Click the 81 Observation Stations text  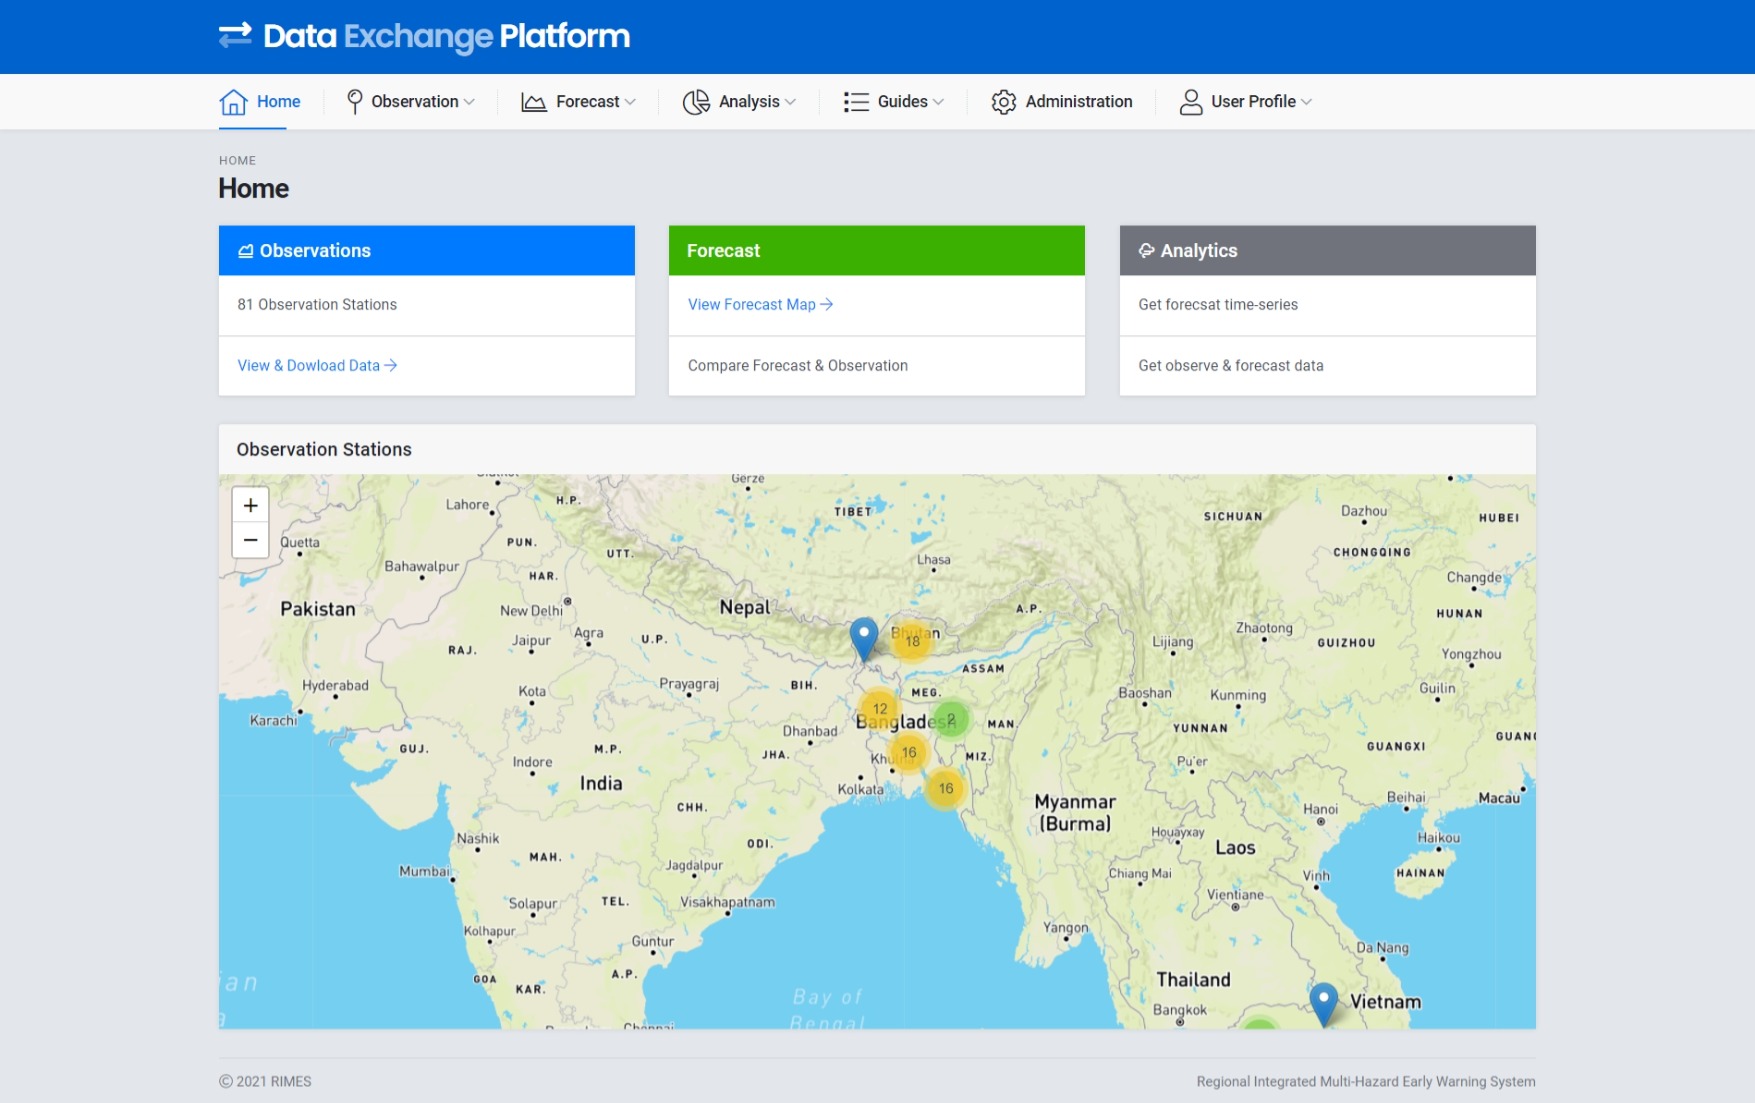click(x=317, y=305)
